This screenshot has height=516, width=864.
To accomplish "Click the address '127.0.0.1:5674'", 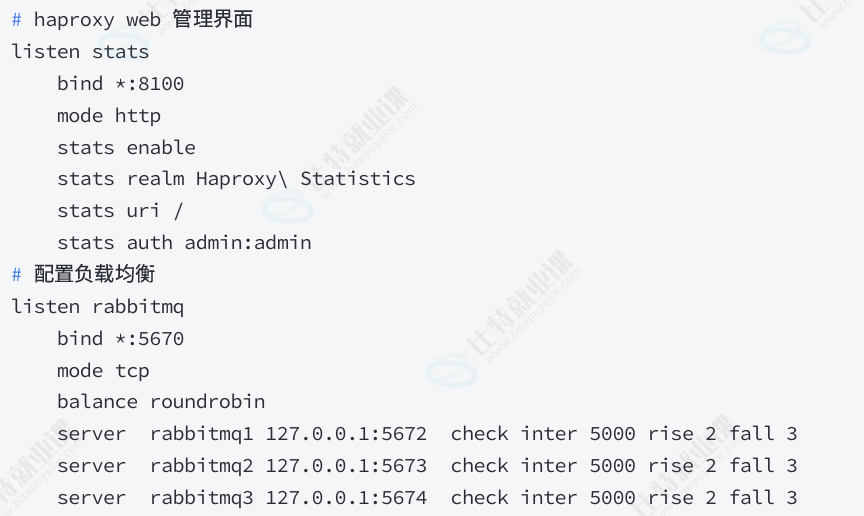I will click(x=346, y=498).
